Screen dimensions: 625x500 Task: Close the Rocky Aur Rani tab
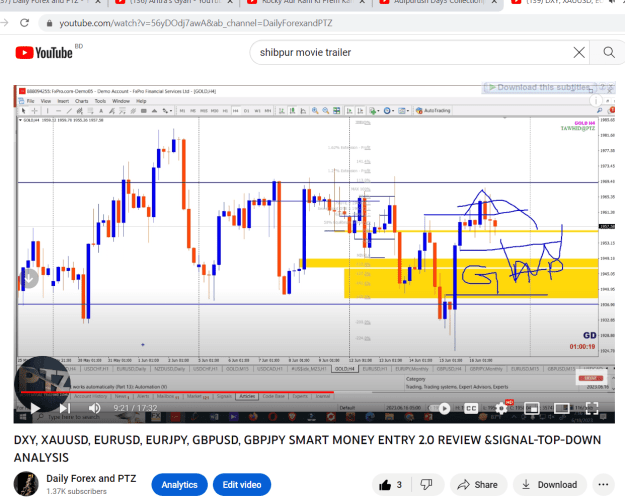(x=362, y=2)
